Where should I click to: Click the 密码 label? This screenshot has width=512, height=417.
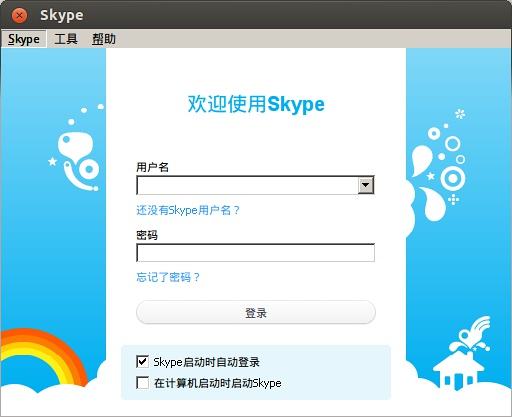(147, 235)
